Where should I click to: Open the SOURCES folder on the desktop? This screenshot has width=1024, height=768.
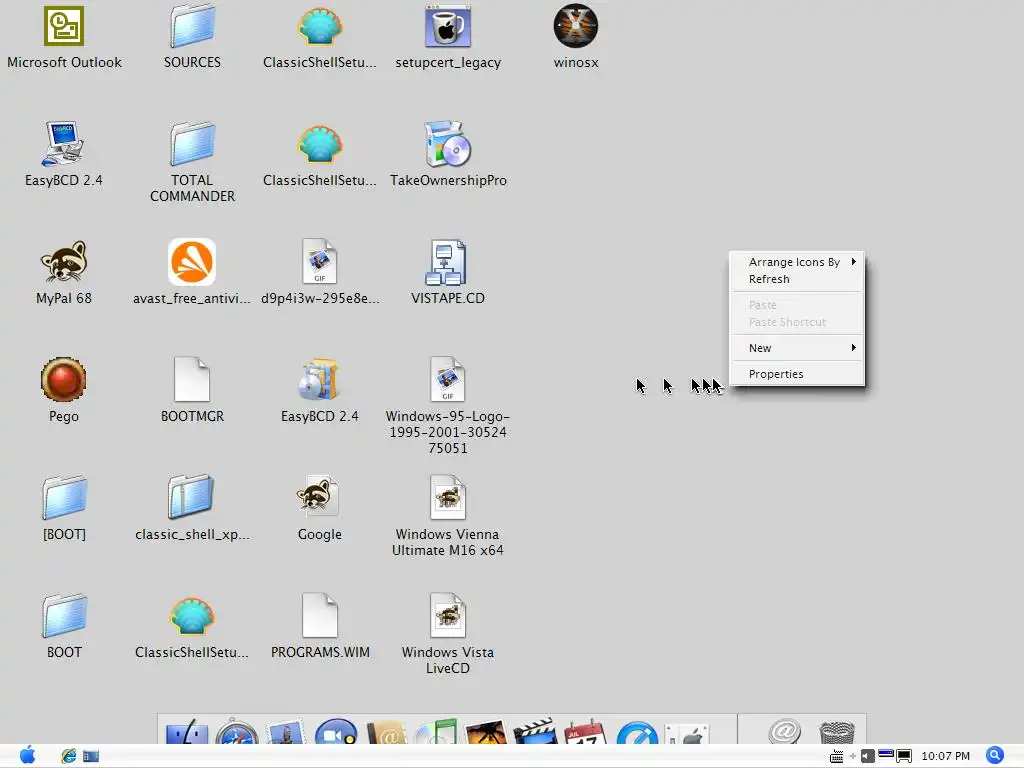click(x=192, y=26)
